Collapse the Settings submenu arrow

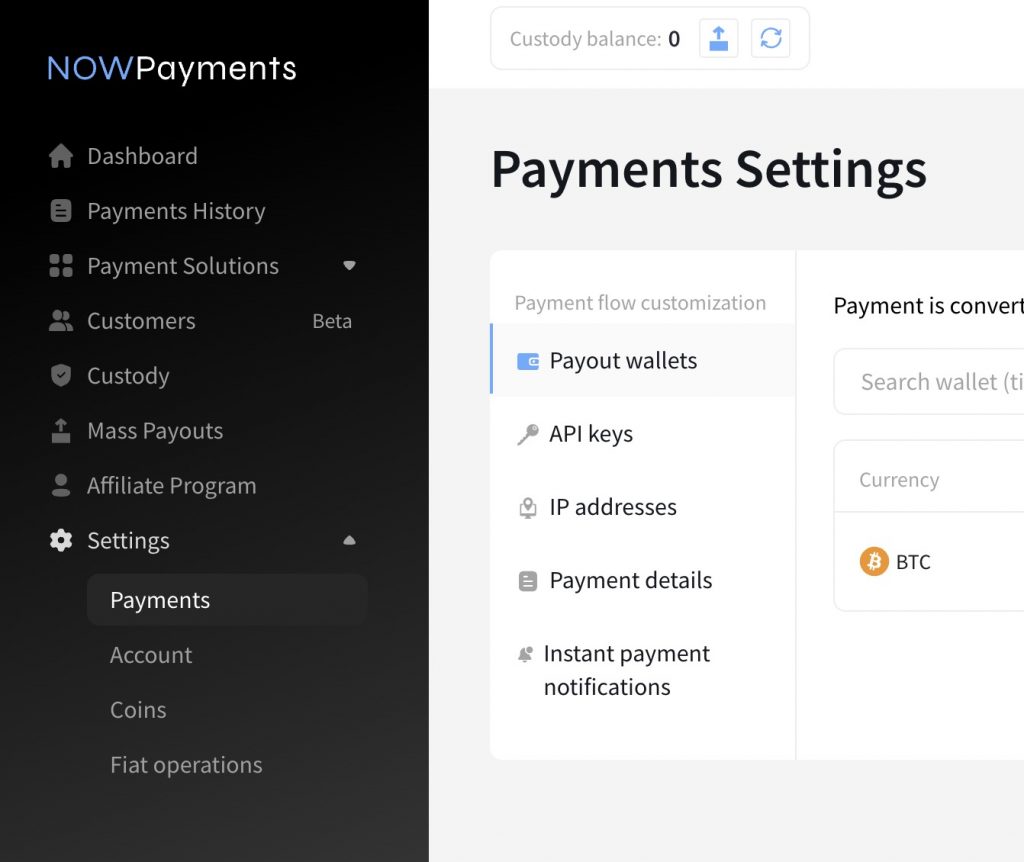349,540
